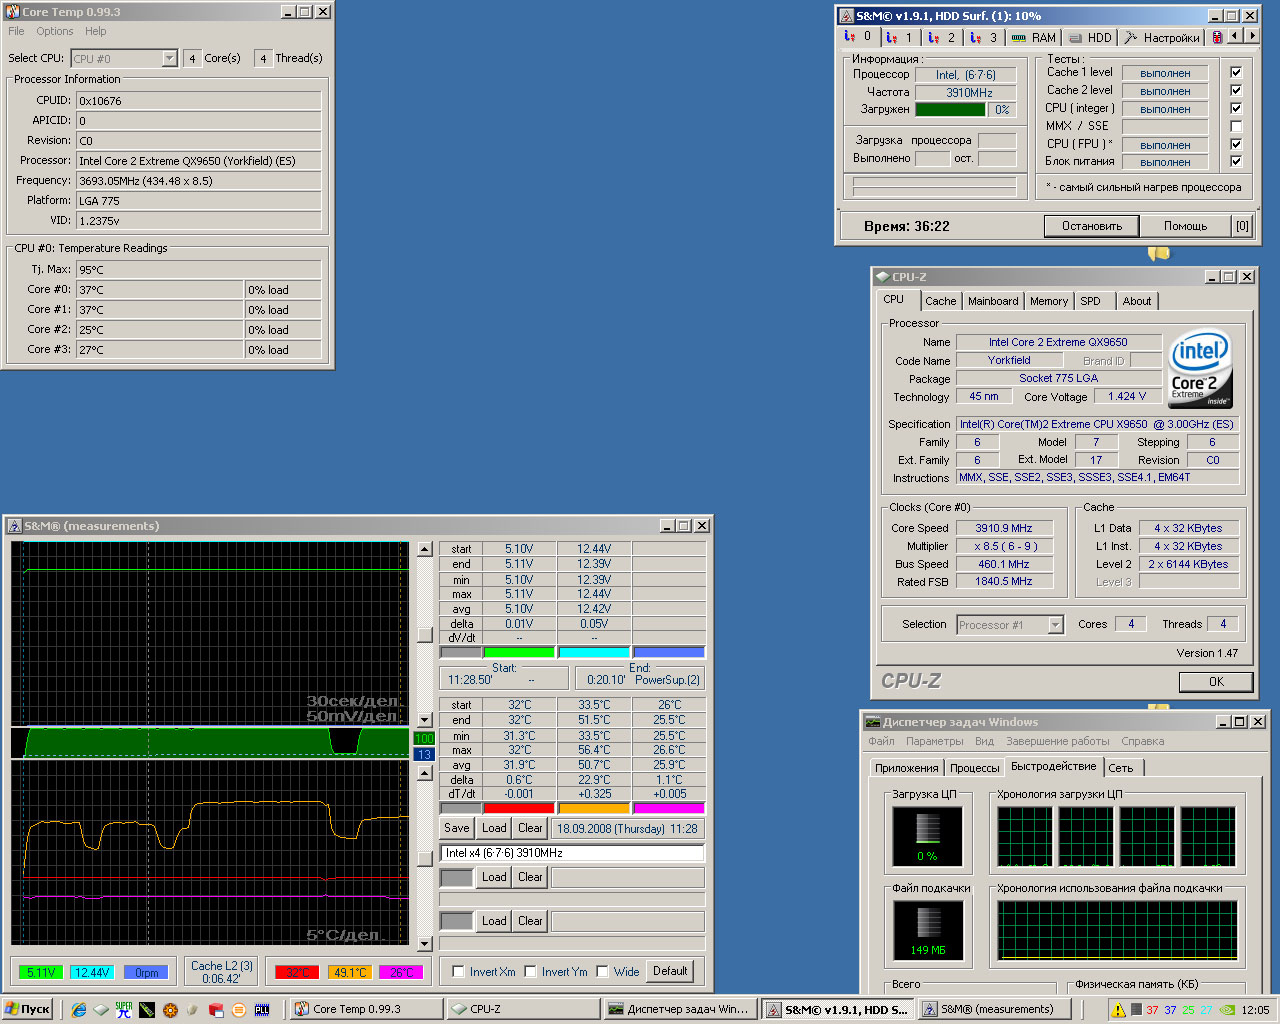Click the green voltage color swatch

[x=518, y=652]
